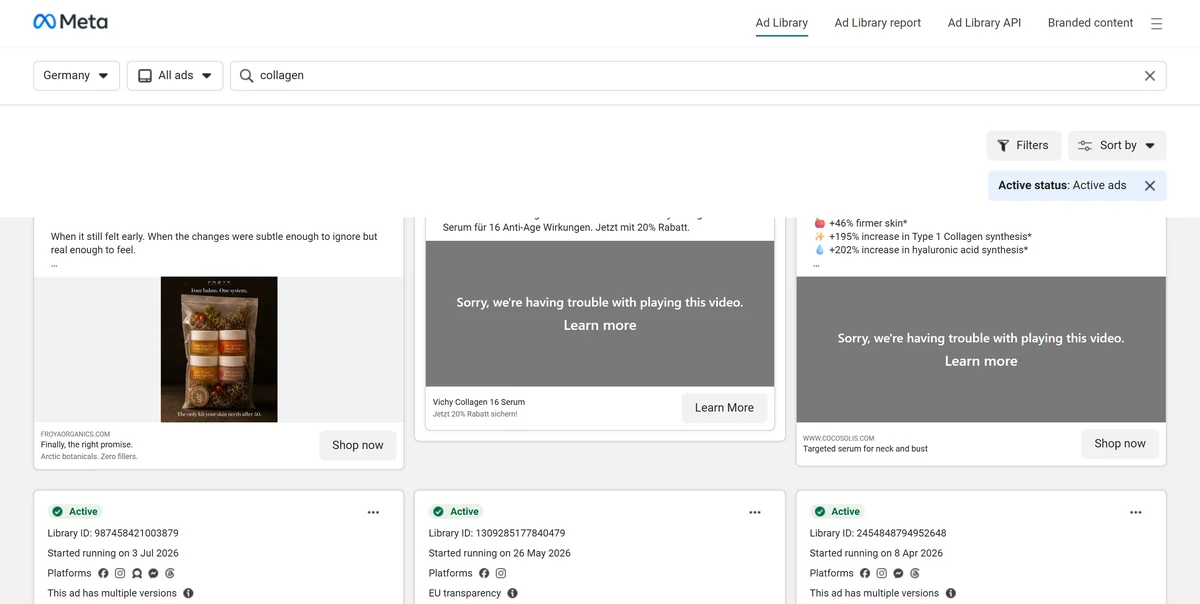Click Shop now on Froyaorganics ad

click(x=358, y=445)
